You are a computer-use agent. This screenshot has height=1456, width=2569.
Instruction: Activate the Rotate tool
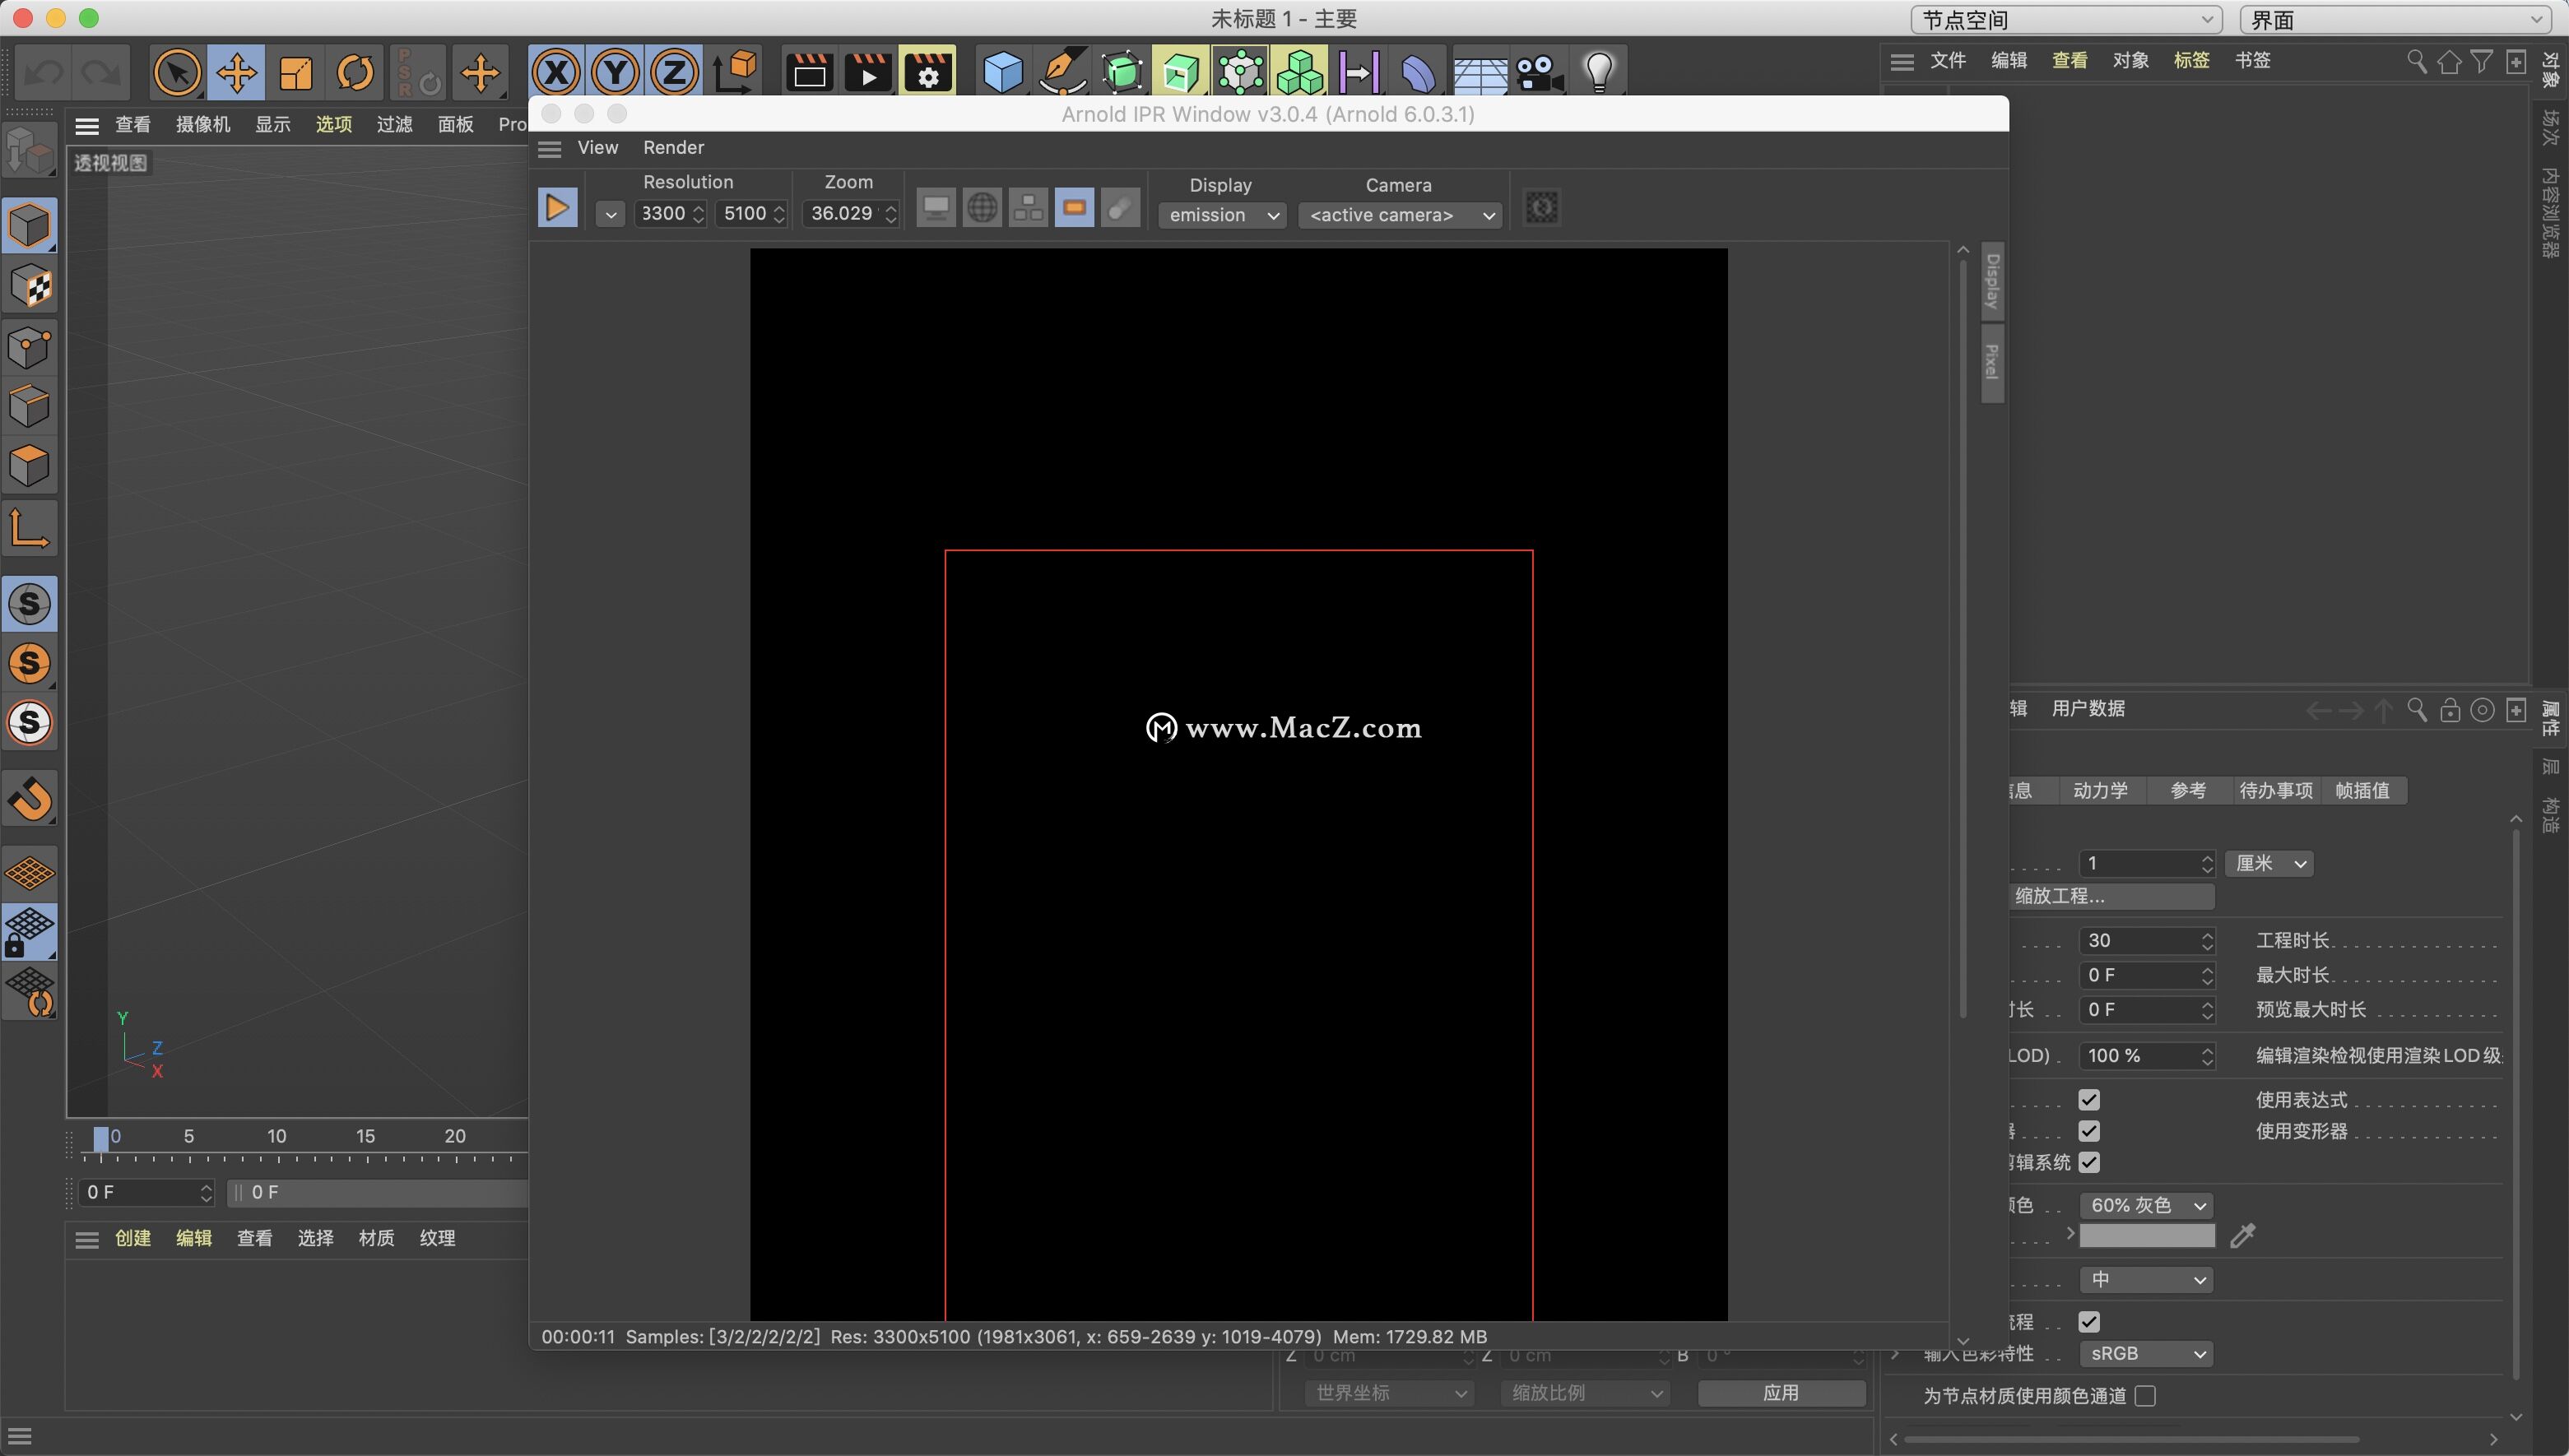pyautogui.click(x=355, y=72)
